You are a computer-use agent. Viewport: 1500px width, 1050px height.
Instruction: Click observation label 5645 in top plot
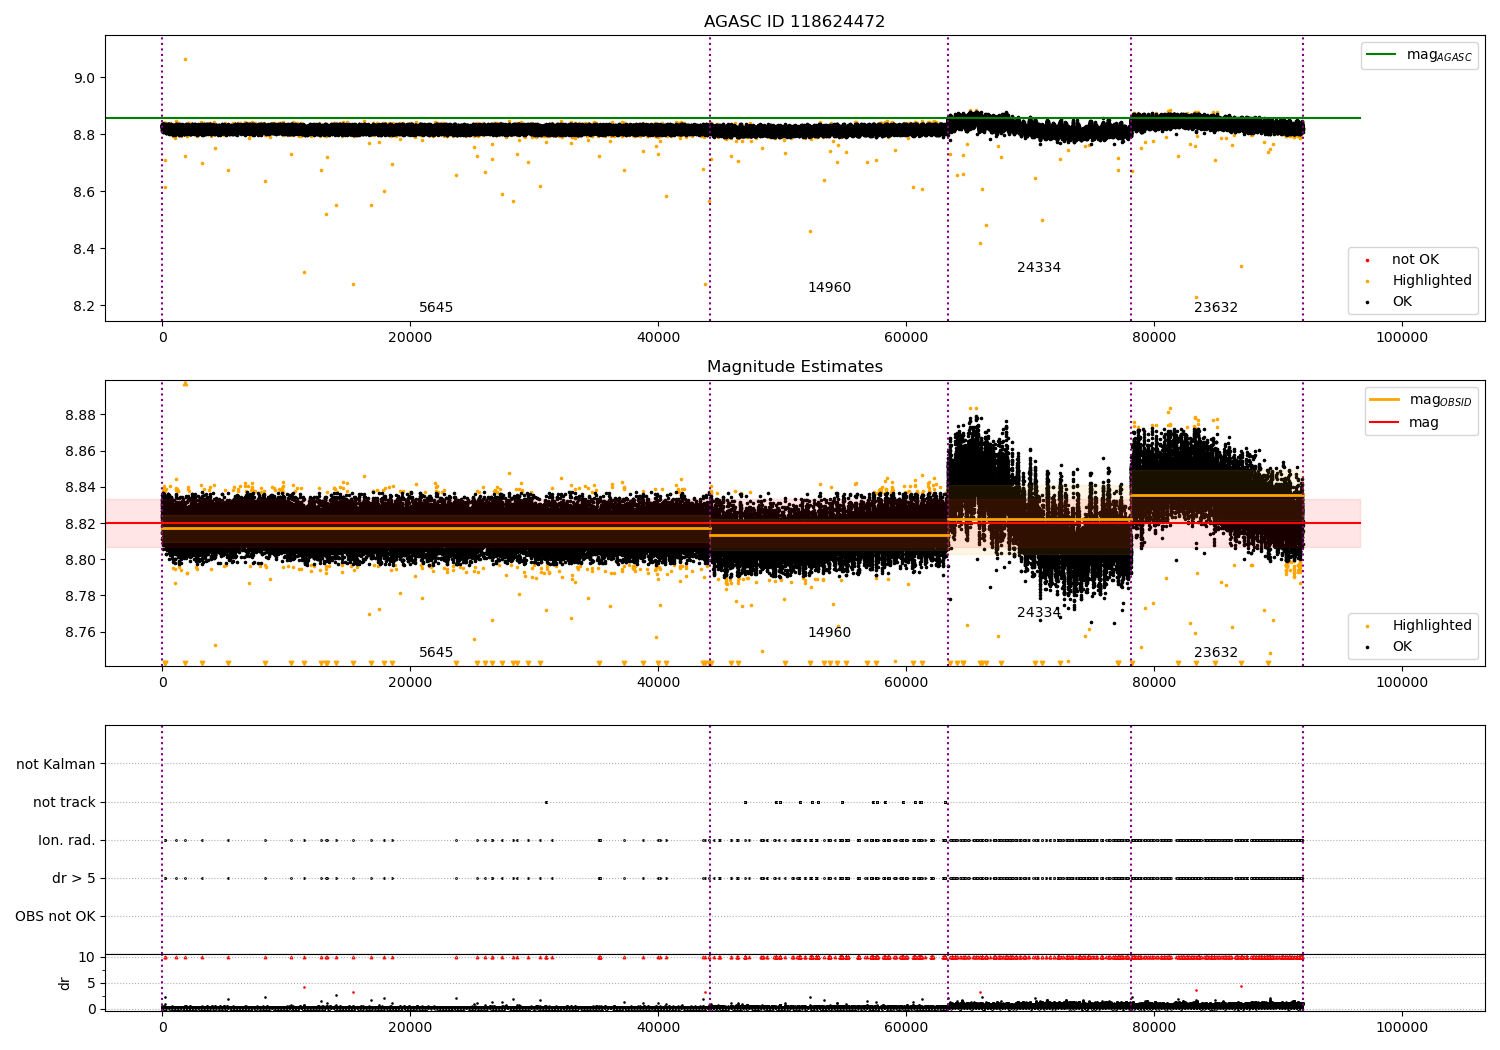436,308
